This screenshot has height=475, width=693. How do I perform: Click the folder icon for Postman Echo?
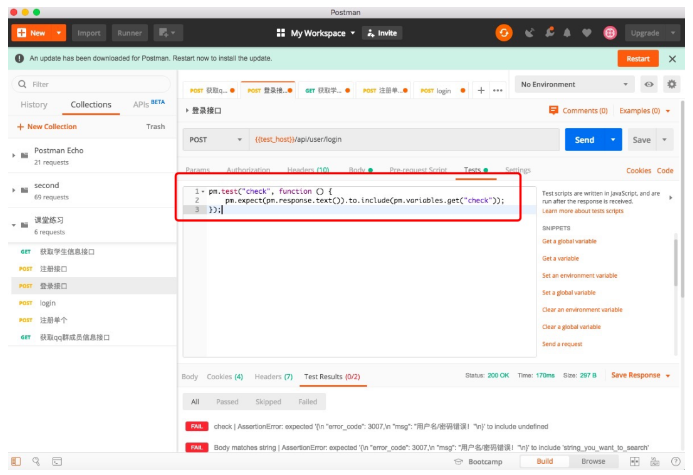25,156
